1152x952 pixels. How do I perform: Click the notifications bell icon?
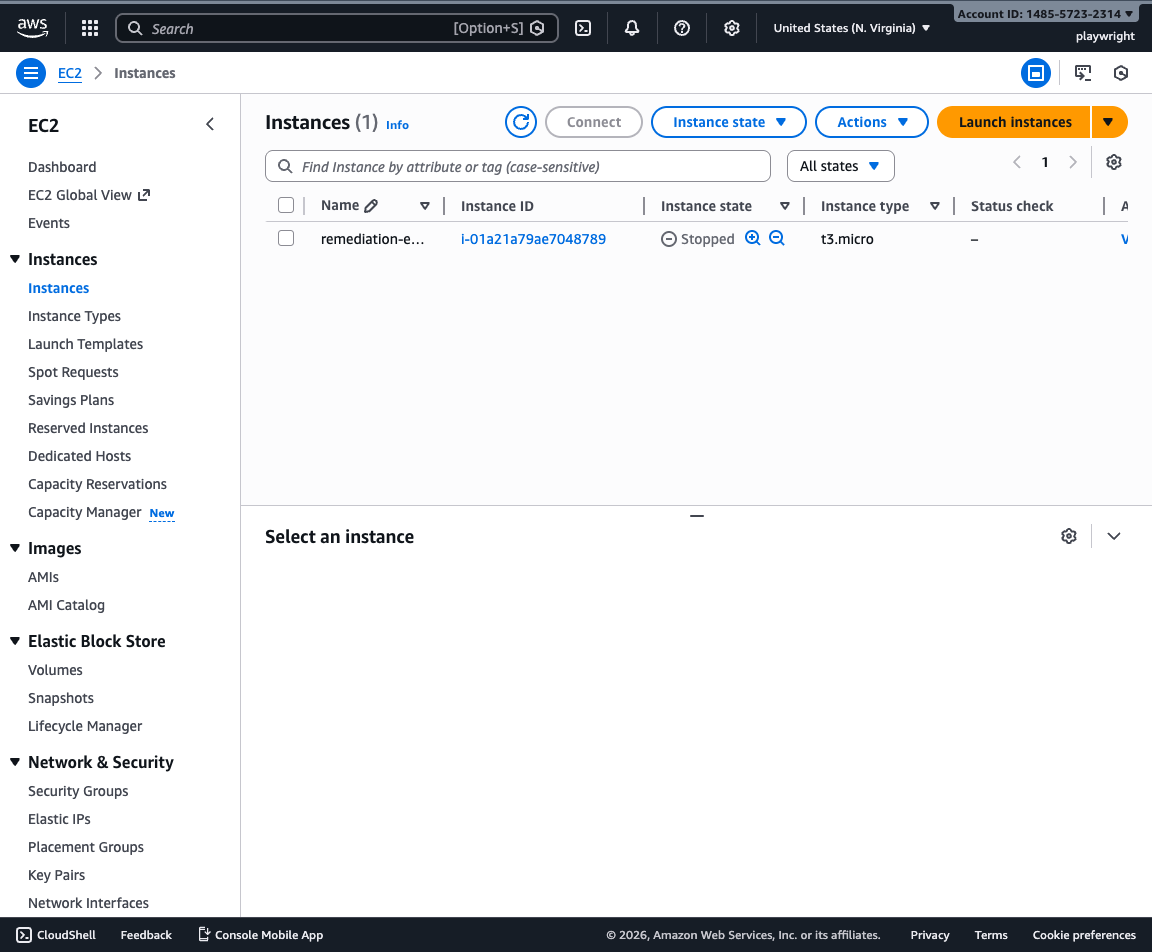coord(632,28)
